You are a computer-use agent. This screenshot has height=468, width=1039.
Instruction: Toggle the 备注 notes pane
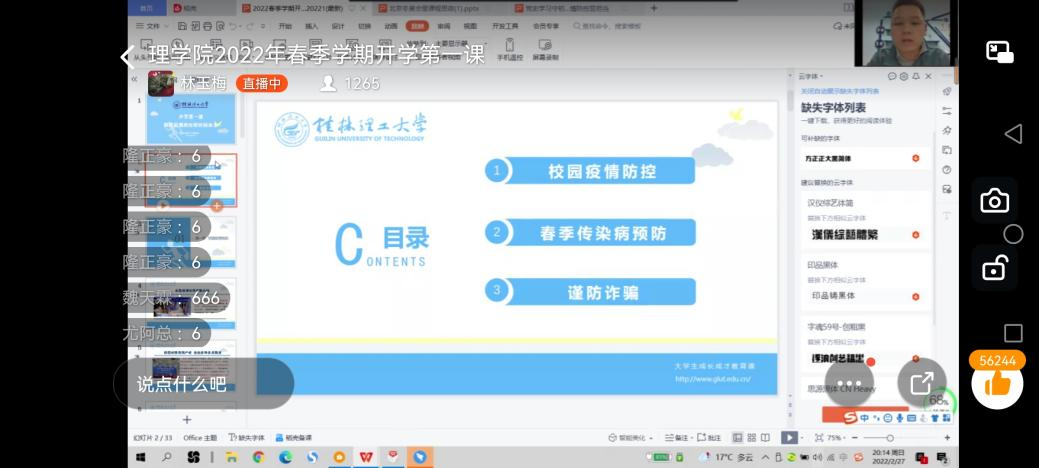click(x=678, y=438)
